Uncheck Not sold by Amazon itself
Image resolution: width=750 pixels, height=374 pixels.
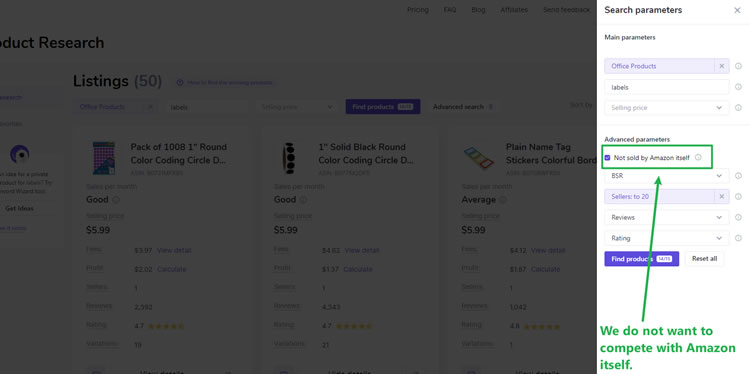pos(607,157)
